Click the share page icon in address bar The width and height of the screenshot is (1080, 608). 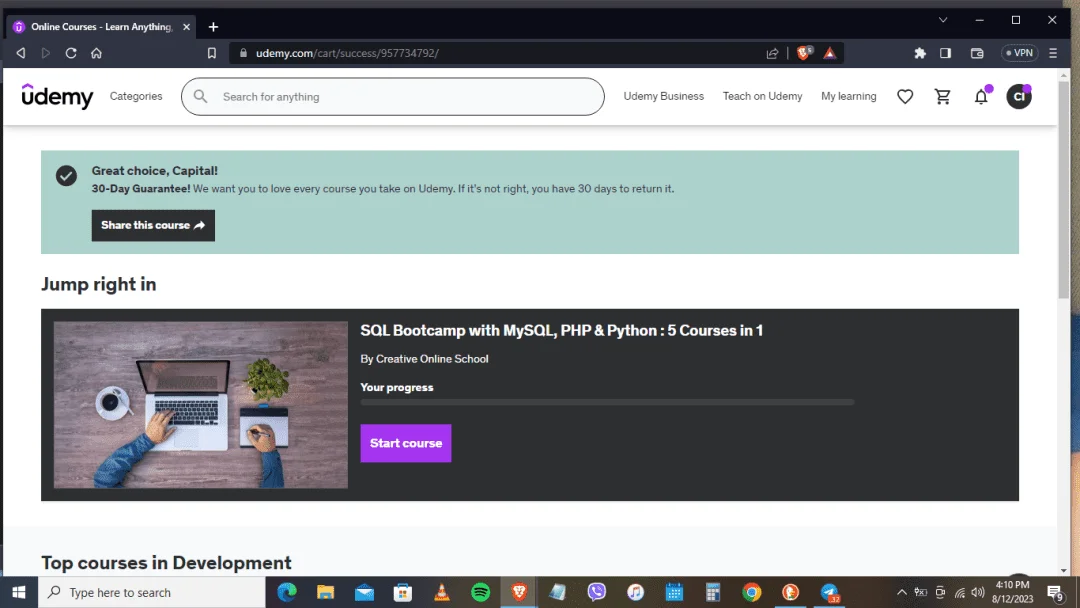pyautogui.click(x=772, y=53)
